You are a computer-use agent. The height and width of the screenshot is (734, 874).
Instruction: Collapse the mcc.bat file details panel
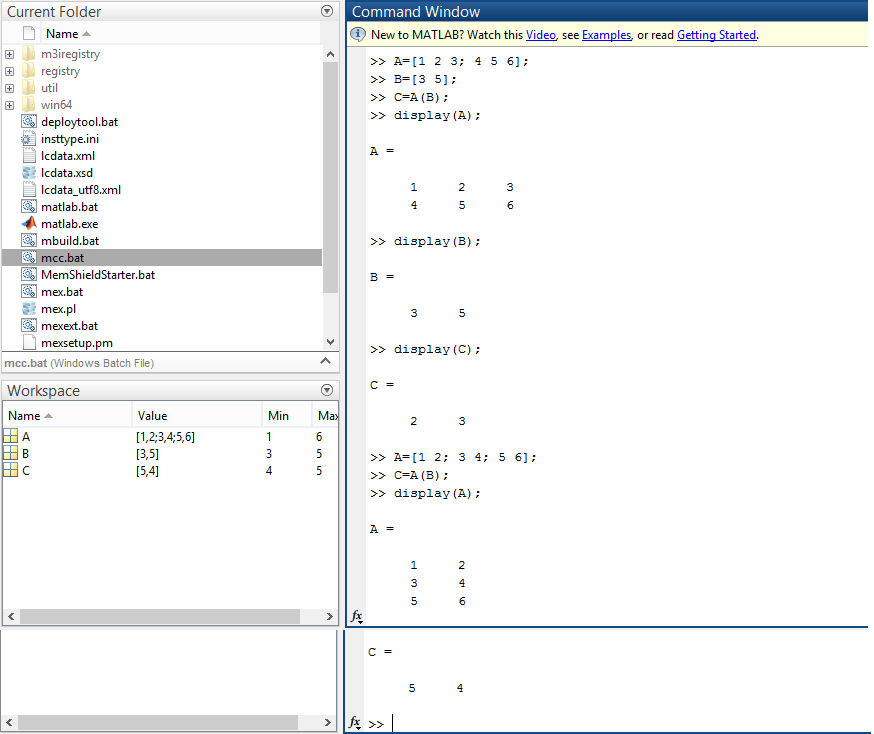pyautogui.click(x=326, y=362)
